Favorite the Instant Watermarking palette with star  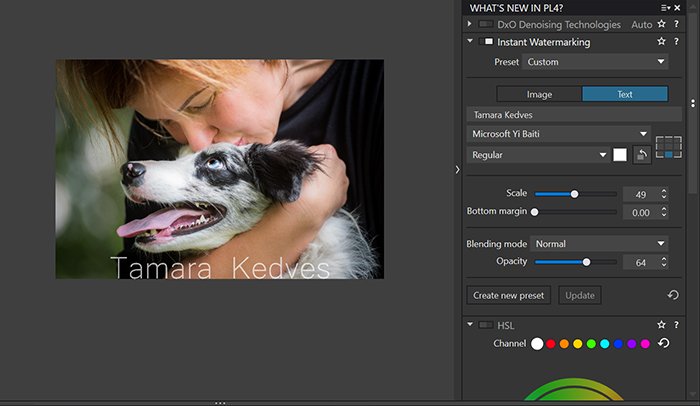point(661,42)
